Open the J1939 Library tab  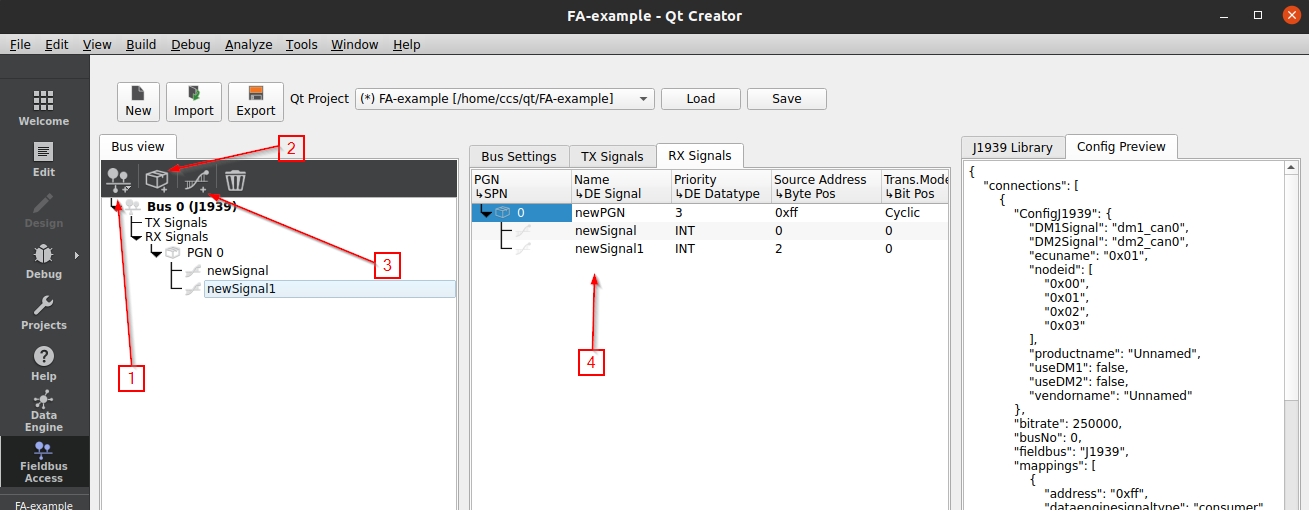(x=1012, y=147)
